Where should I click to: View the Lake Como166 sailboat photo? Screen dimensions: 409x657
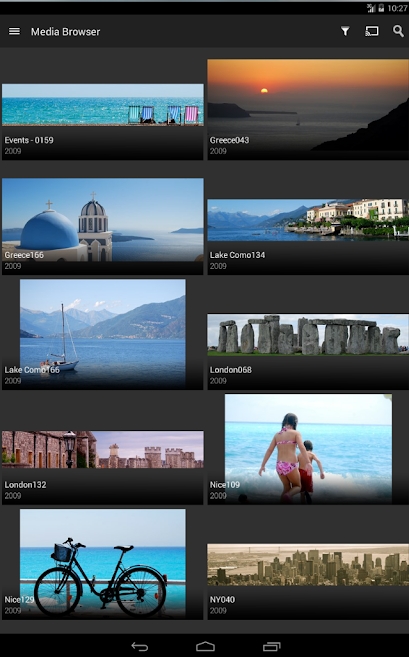[x=103, y=334]
